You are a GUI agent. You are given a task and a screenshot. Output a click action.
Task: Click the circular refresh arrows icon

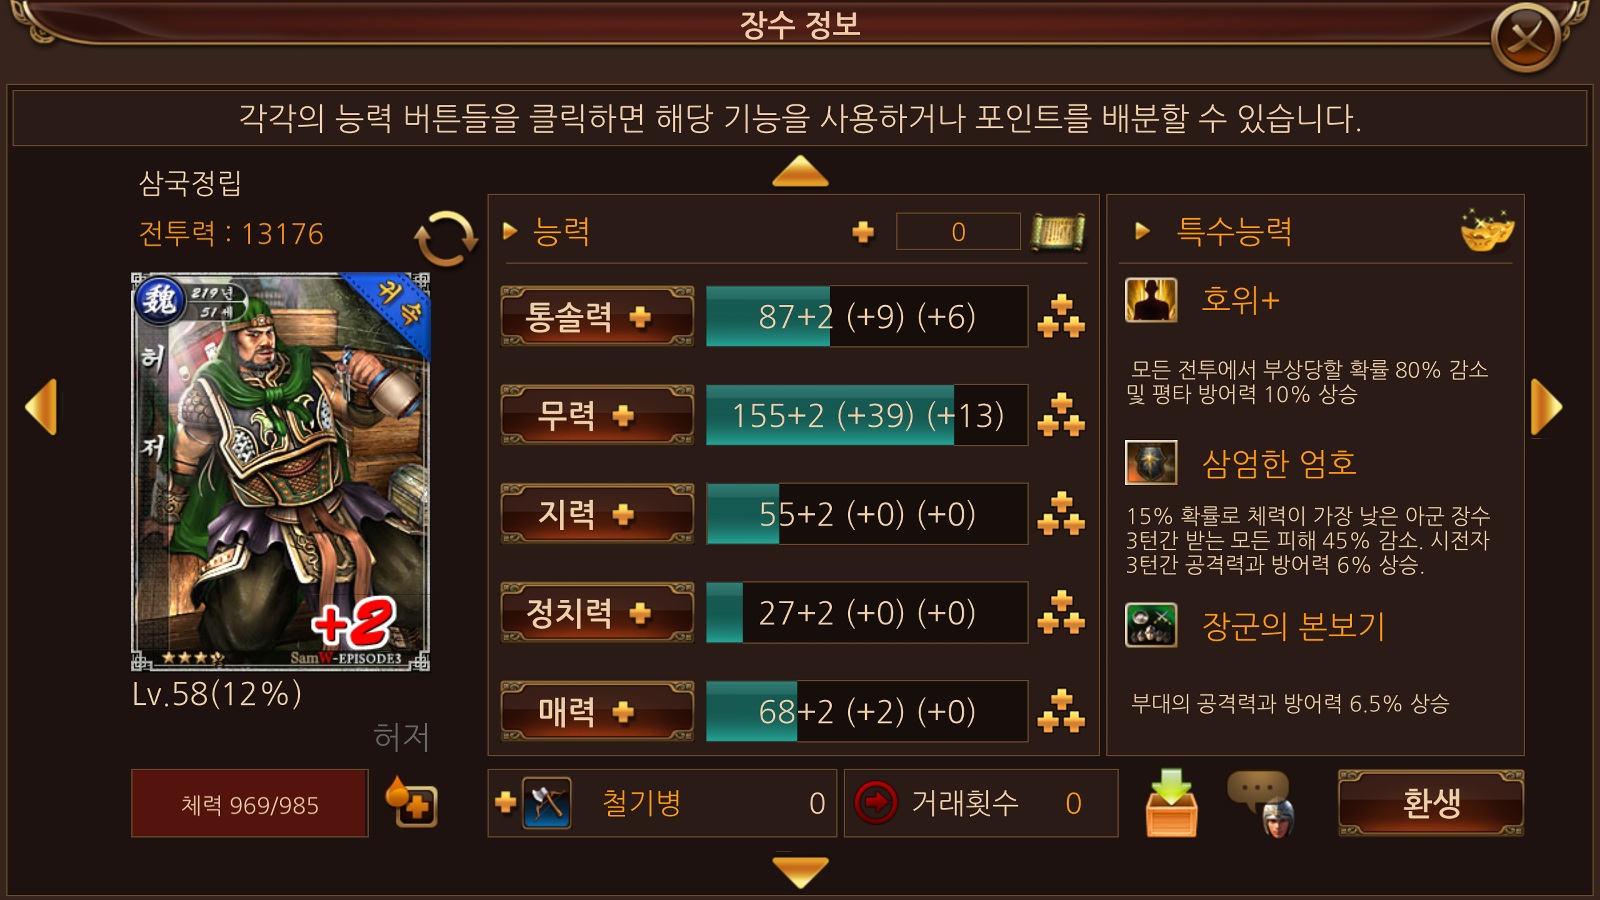pos(446,239)
